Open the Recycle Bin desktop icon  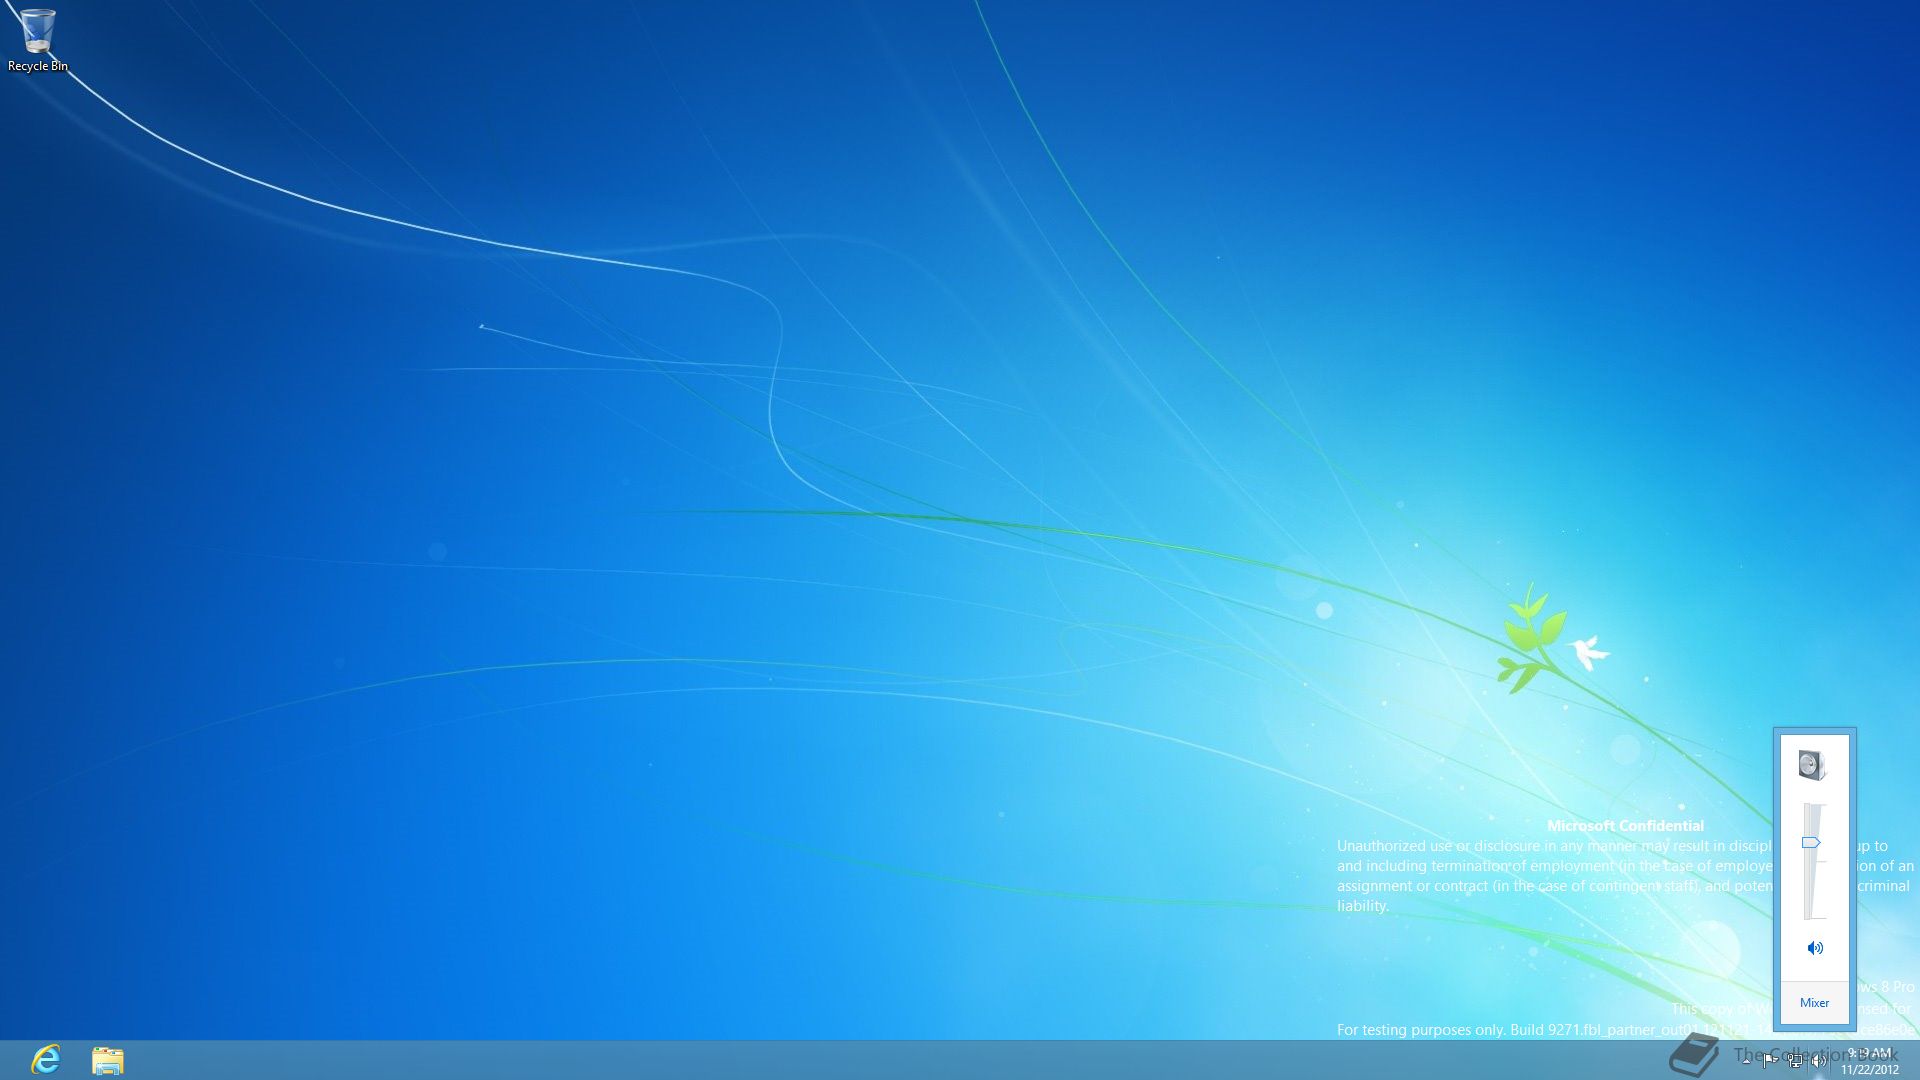point(37,41)
